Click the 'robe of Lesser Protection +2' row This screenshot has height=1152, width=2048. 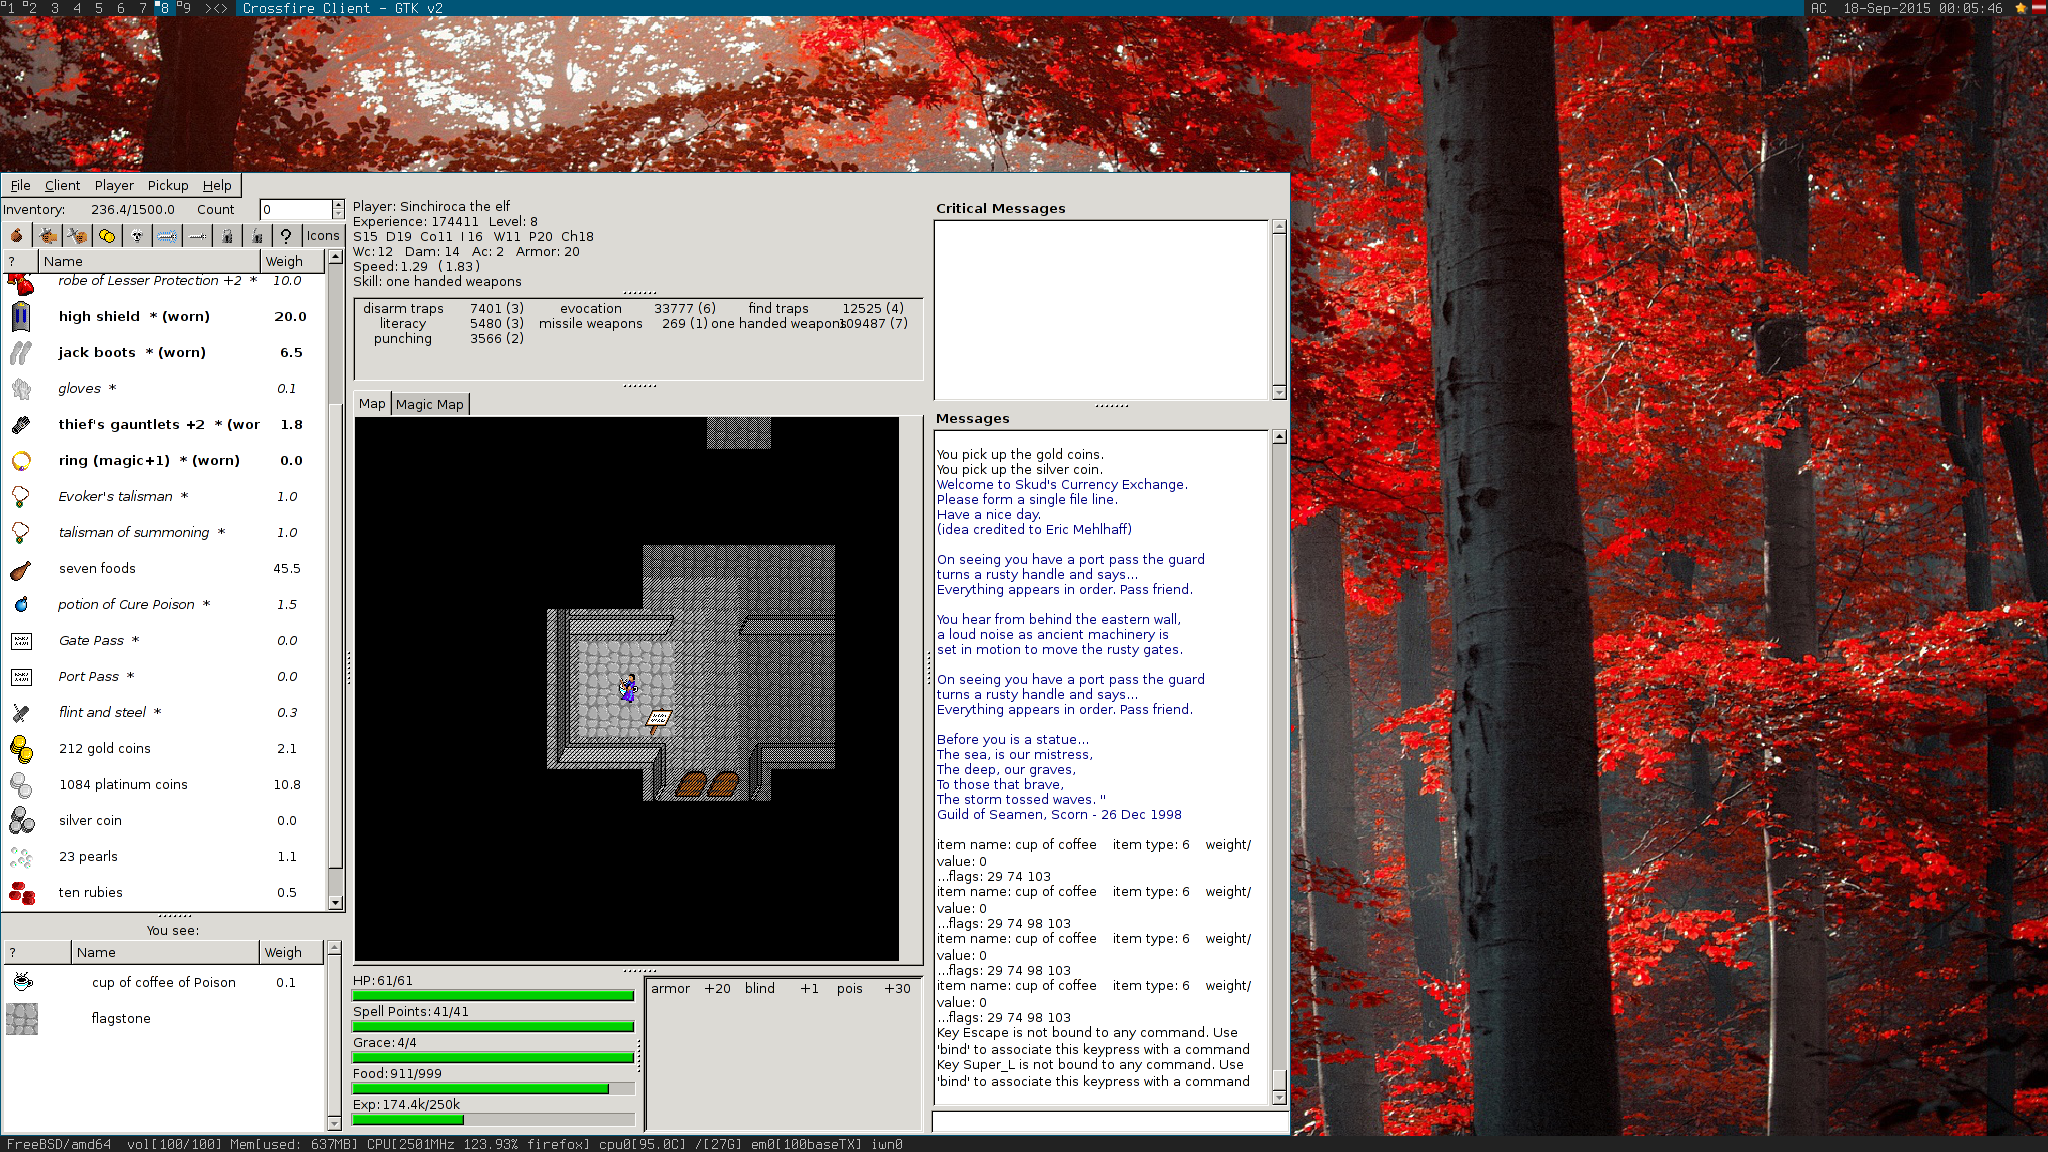(164, 281)
